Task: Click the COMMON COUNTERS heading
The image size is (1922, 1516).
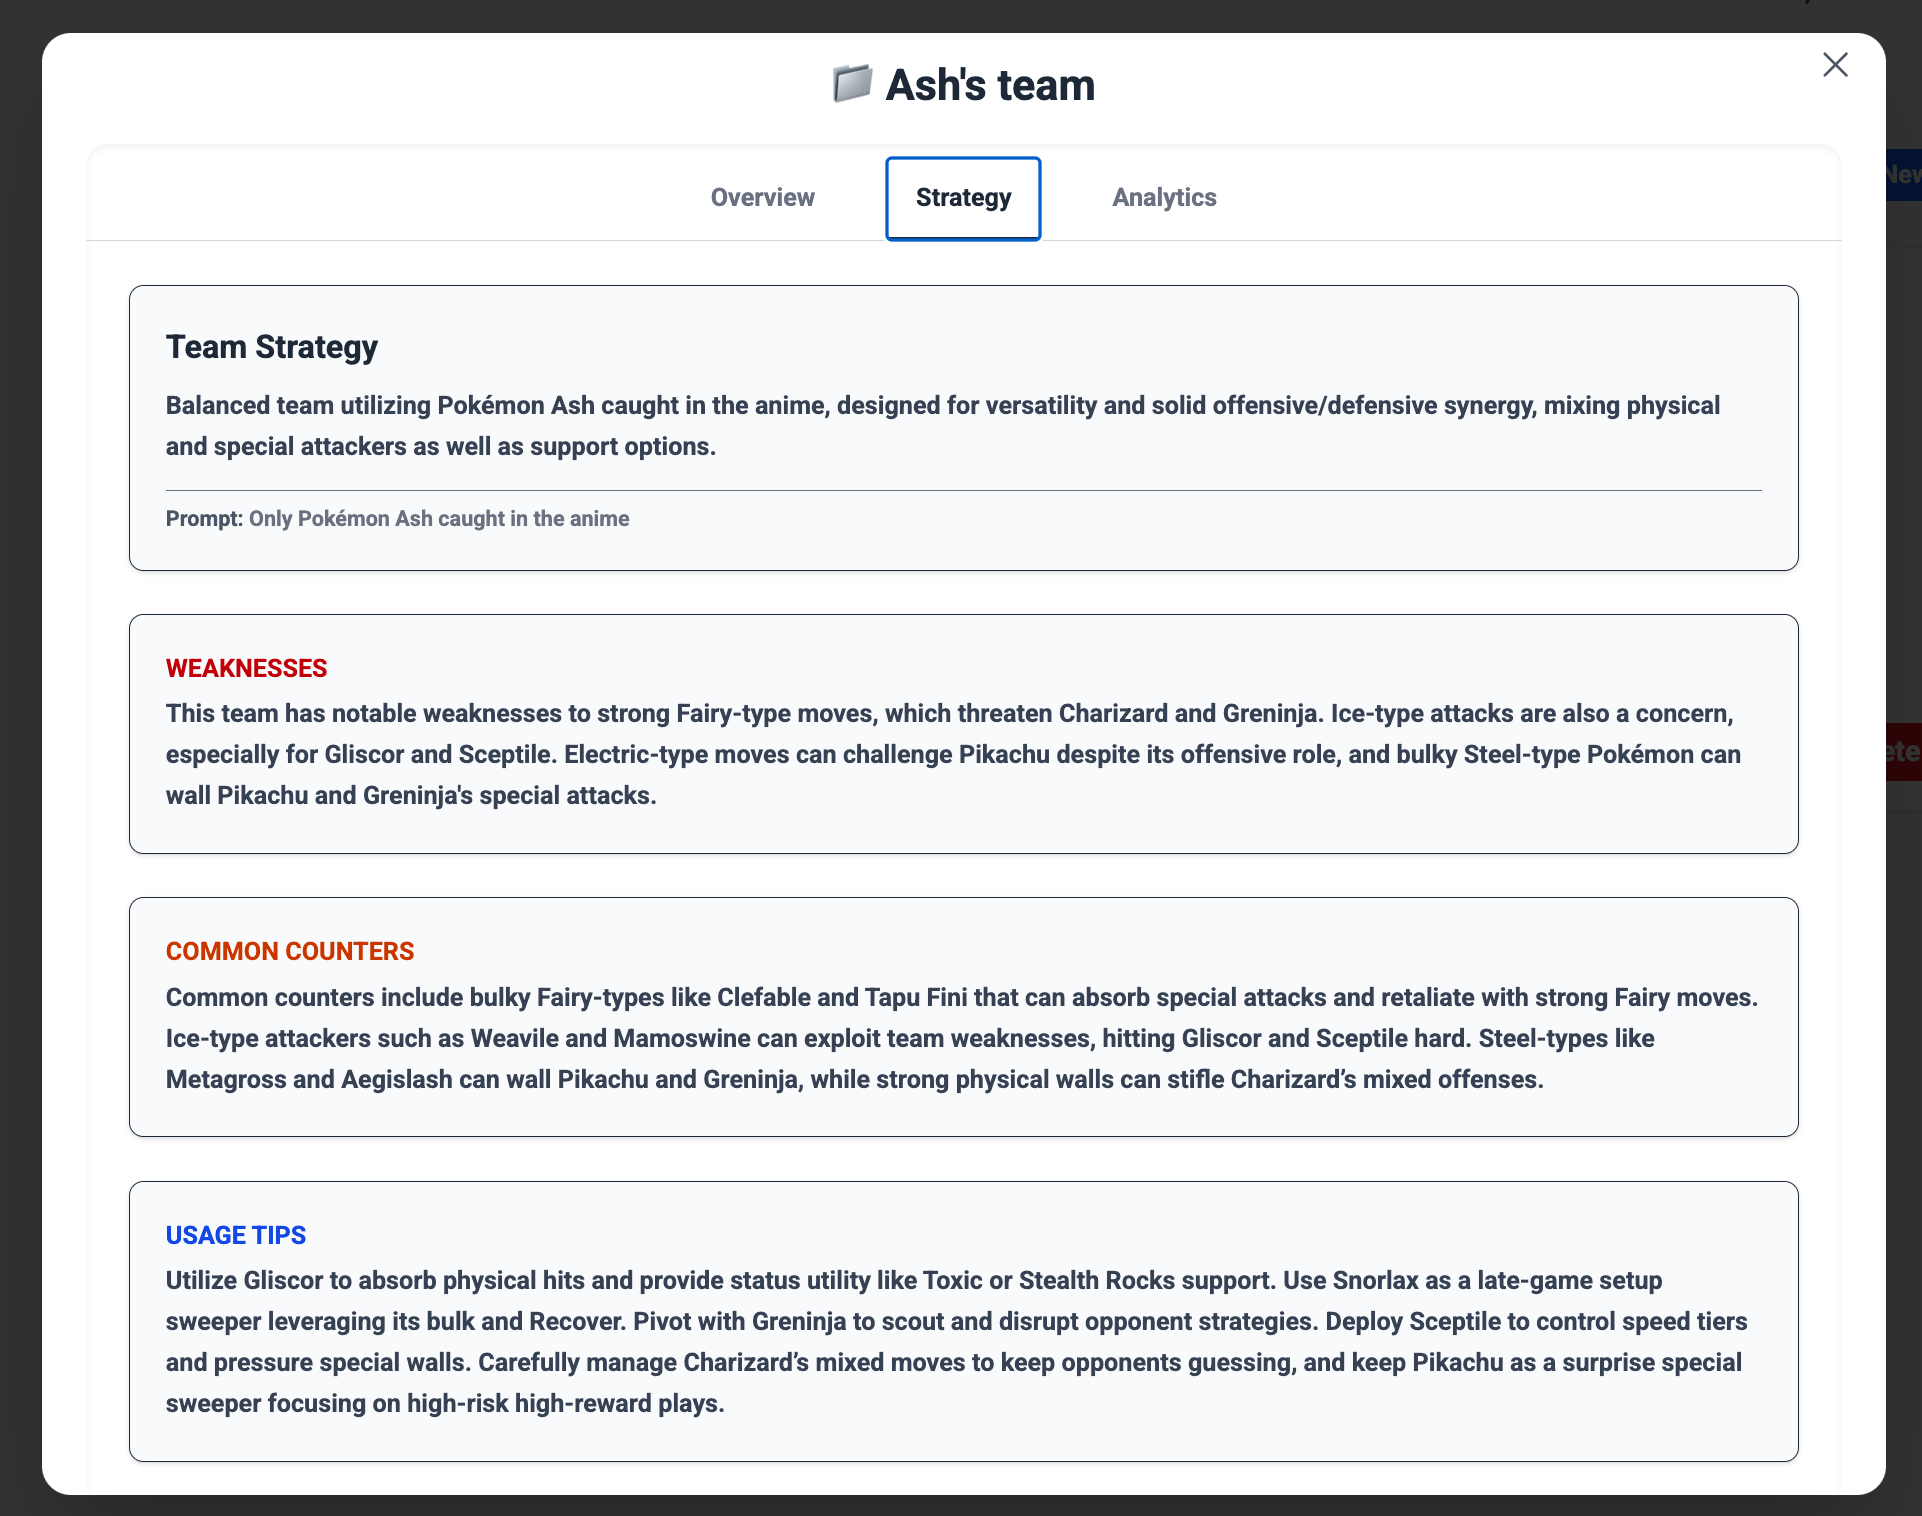Action: point(290,951)
